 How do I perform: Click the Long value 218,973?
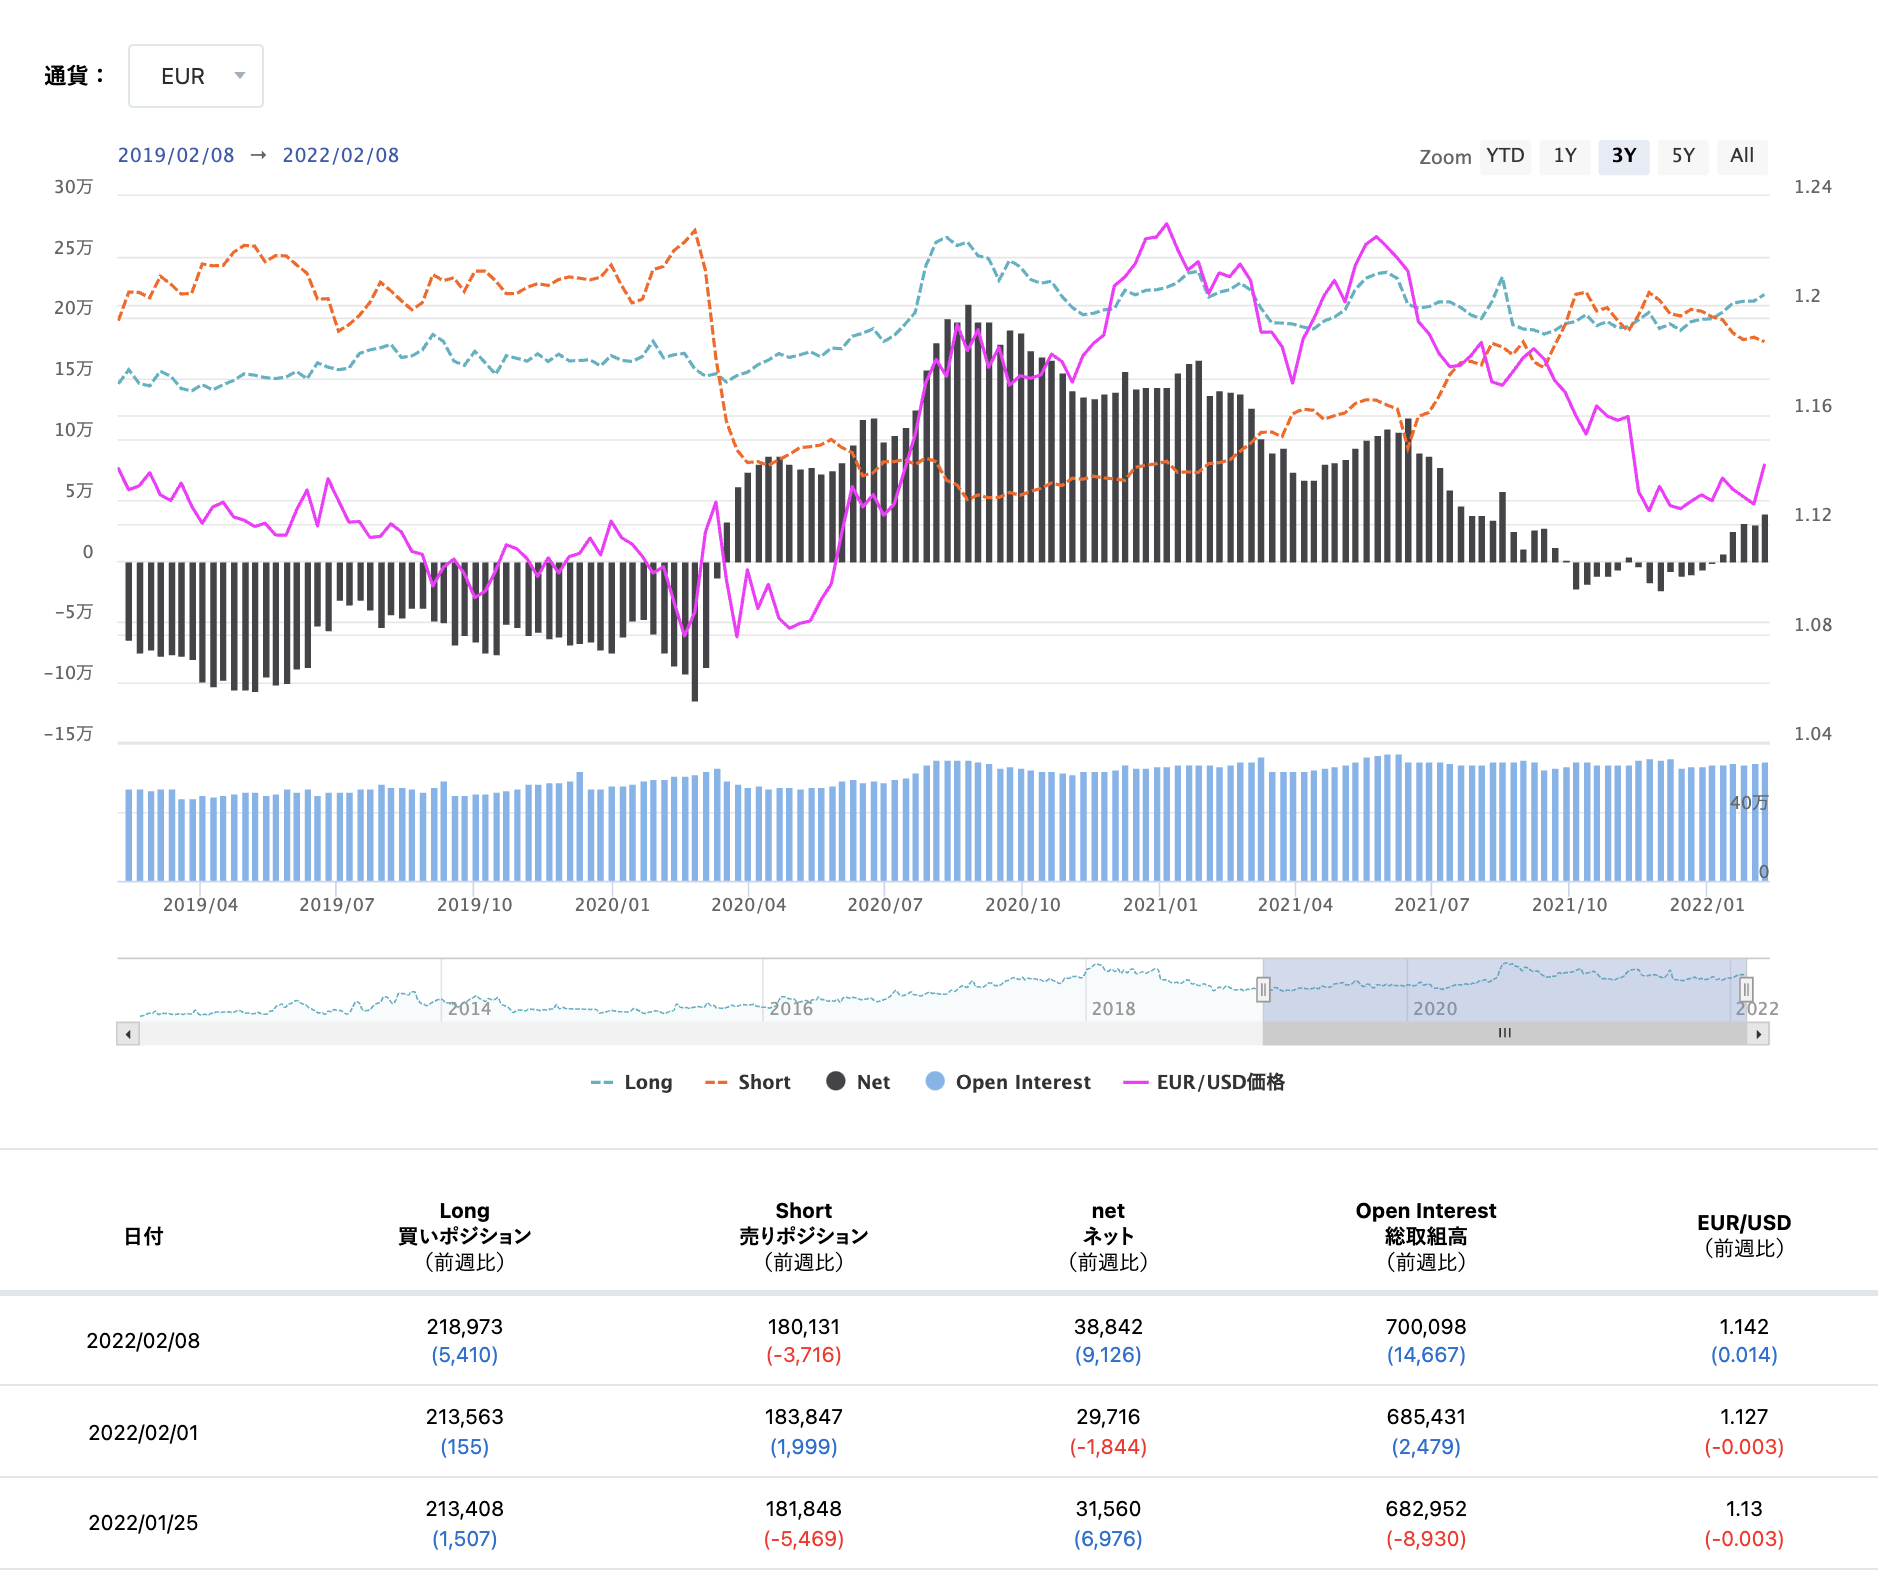(x=465, y=1327)
